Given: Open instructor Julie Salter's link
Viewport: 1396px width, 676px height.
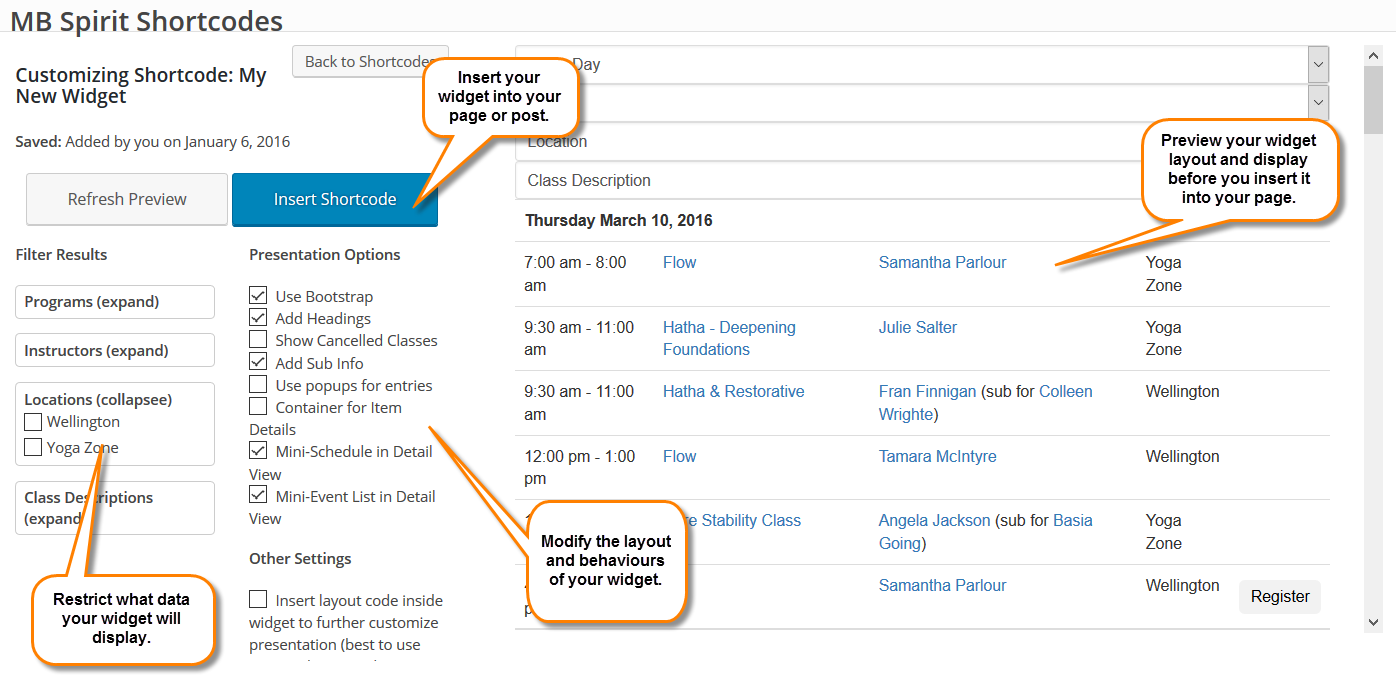Looking at the screenshot, I should point(917,327).
